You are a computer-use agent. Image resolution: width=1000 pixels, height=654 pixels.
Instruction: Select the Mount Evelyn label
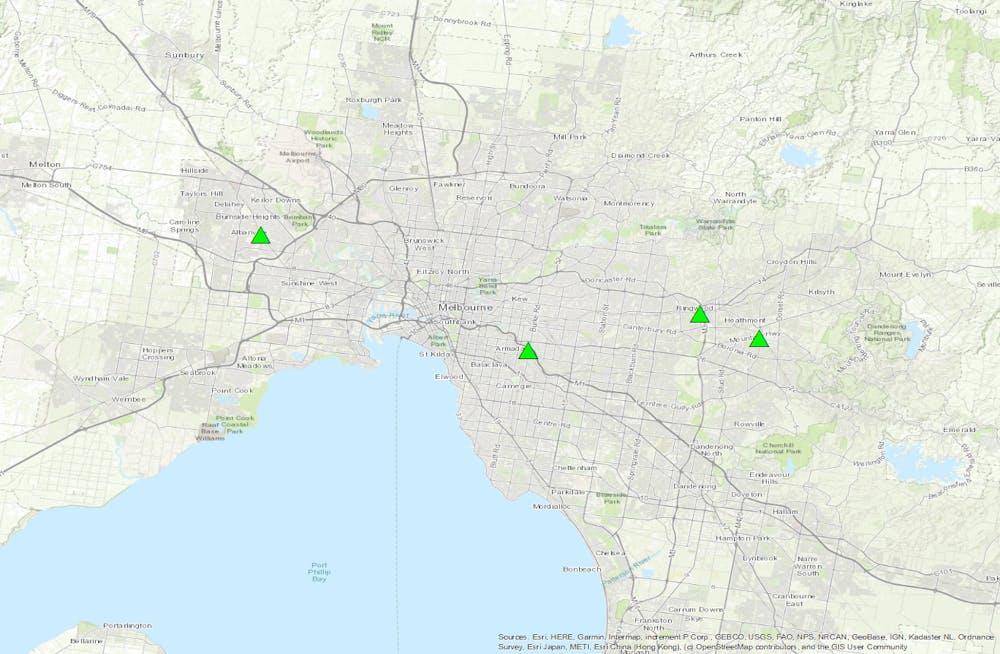[x=905, y=274]
